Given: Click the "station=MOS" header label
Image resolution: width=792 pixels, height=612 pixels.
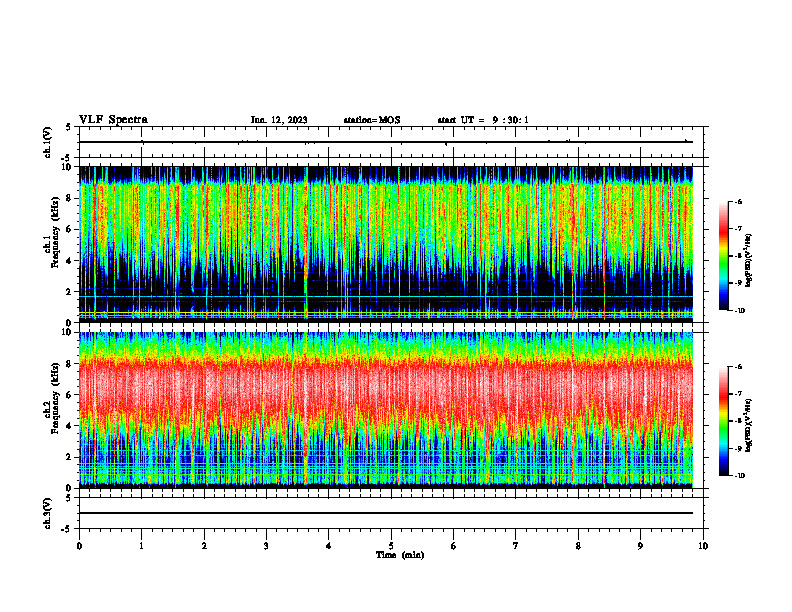Looking at the screenshot, I should coord(372,120).
